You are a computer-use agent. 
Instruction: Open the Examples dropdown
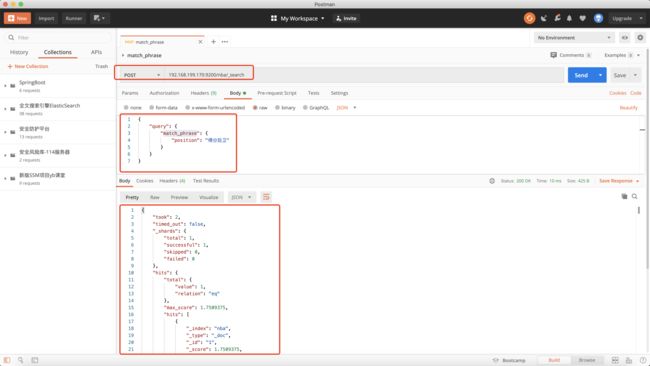[622, 55]
